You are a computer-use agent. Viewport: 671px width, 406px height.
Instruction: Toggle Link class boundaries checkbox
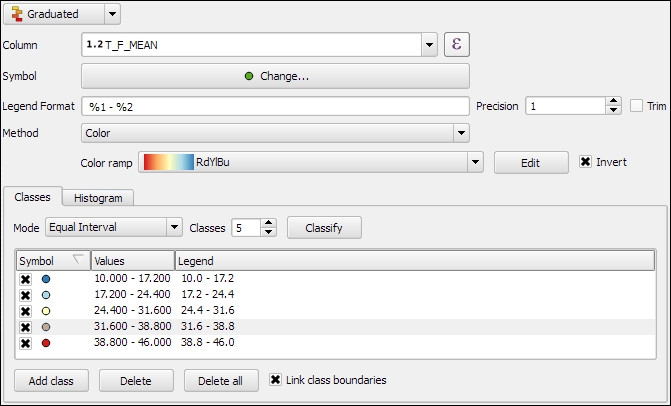(x=276, y=379)
